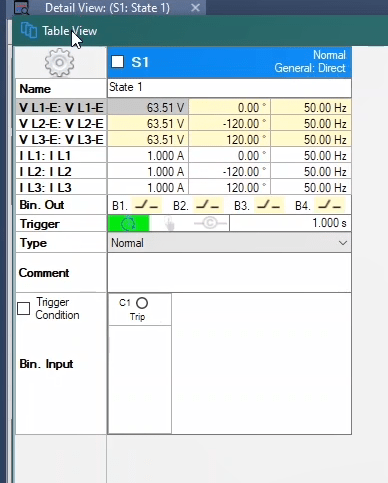
Task: Click the state settings gear icon
Action: coord(60,63)
